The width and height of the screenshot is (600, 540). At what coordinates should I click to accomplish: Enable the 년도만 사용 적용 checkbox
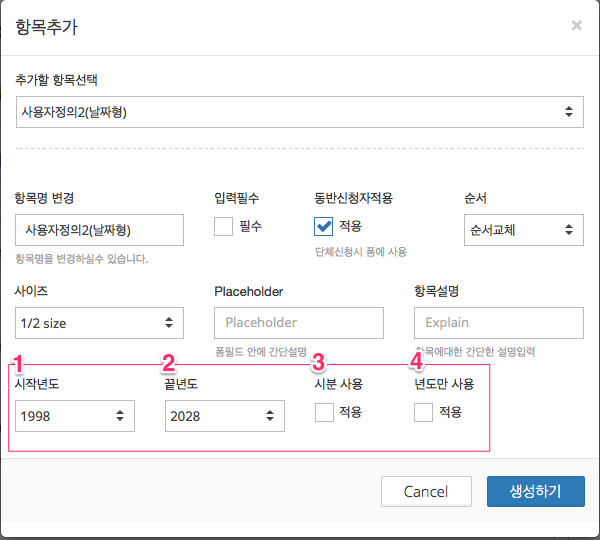(423, 413)
